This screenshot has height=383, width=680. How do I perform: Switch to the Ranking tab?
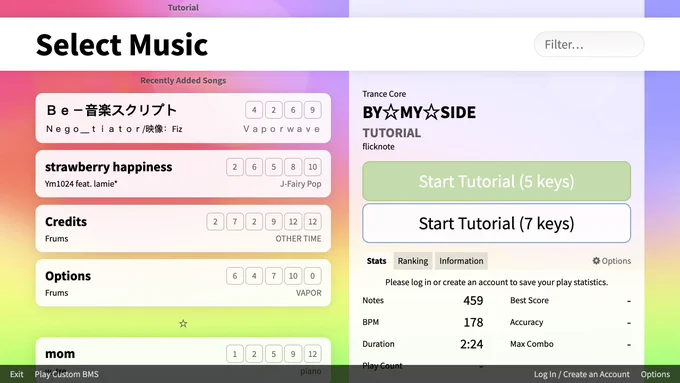(x=413, y=261)
